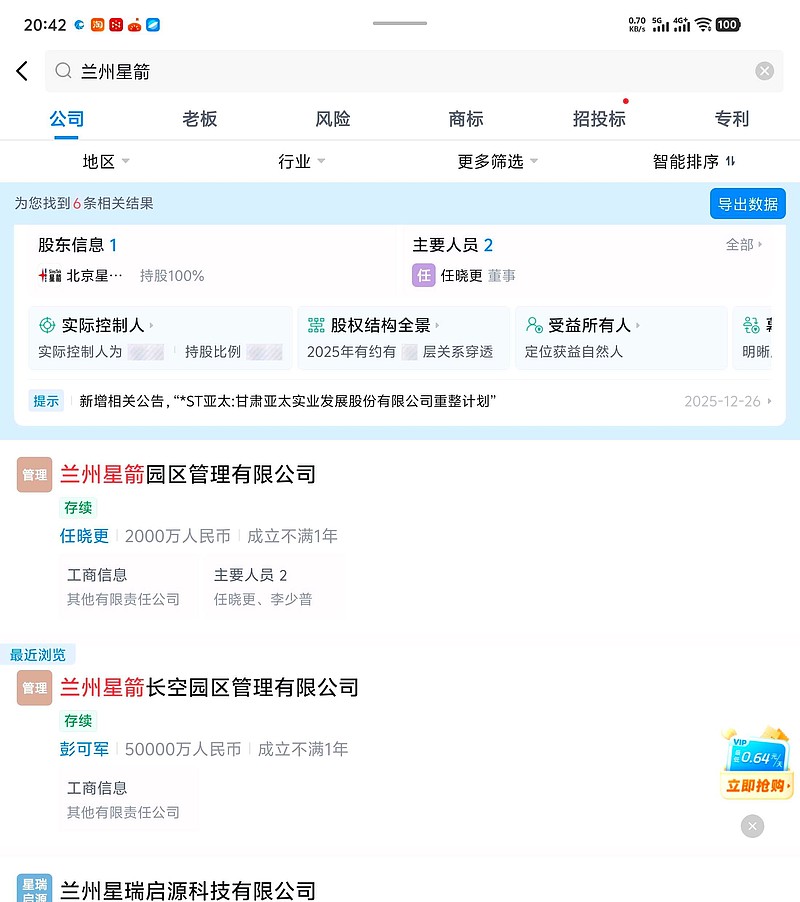Screen dimensions: 800x902
Task: Expand 全部 main personnel list
Action: (x=744, y=245)
